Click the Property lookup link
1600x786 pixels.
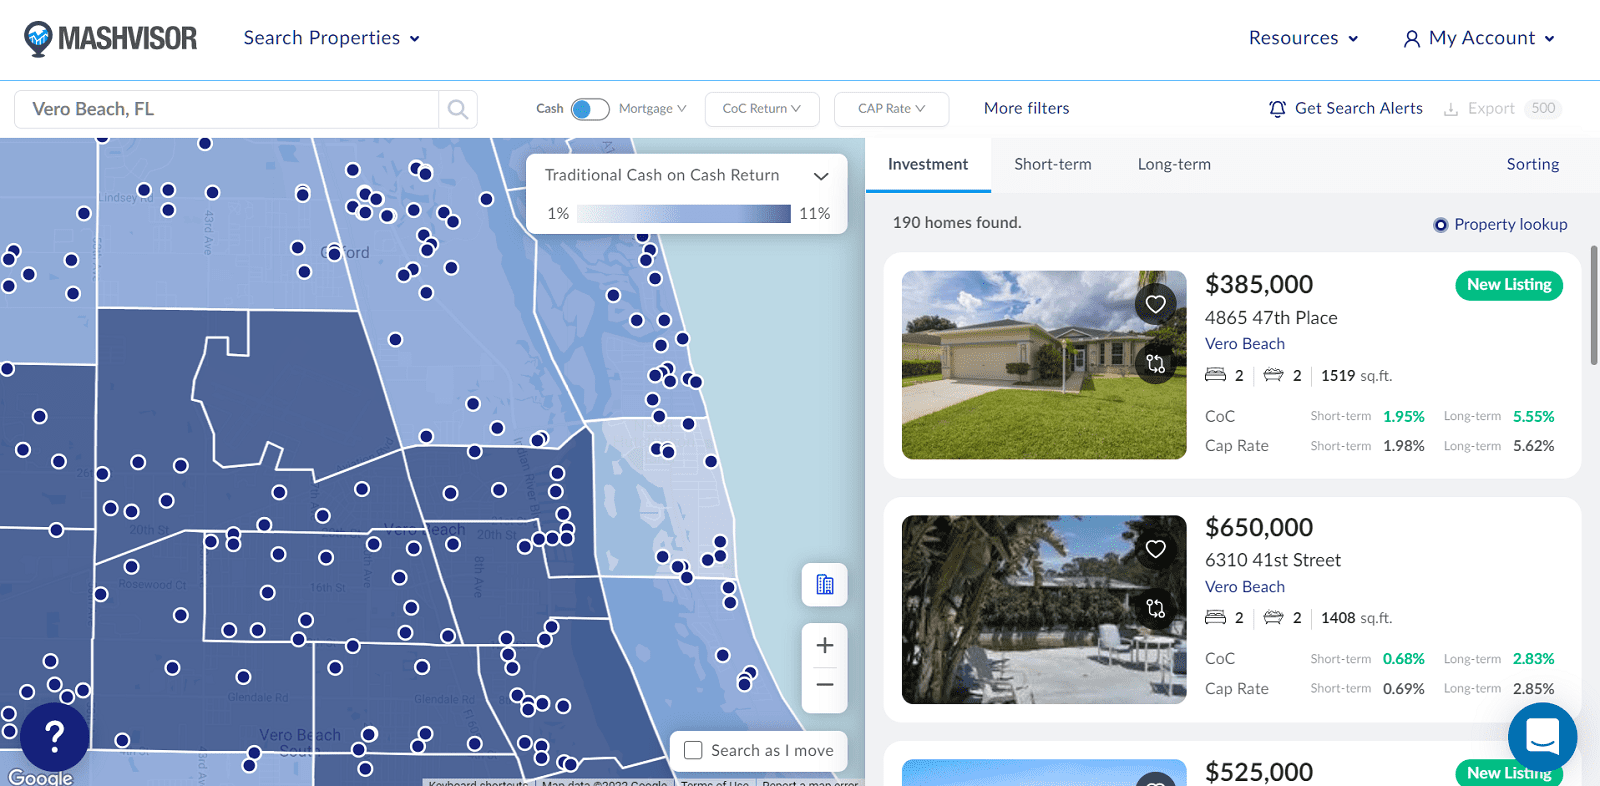tap(1500, 224)
